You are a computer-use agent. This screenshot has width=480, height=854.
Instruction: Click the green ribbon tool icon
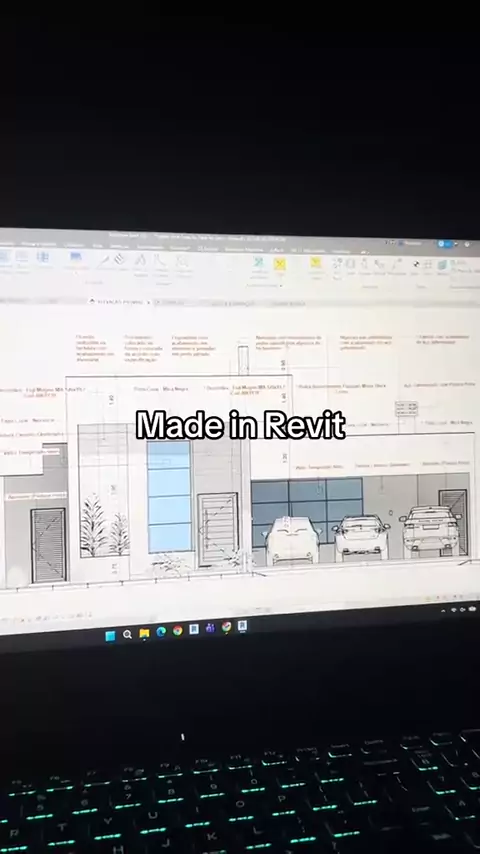(x=258, y=263)
